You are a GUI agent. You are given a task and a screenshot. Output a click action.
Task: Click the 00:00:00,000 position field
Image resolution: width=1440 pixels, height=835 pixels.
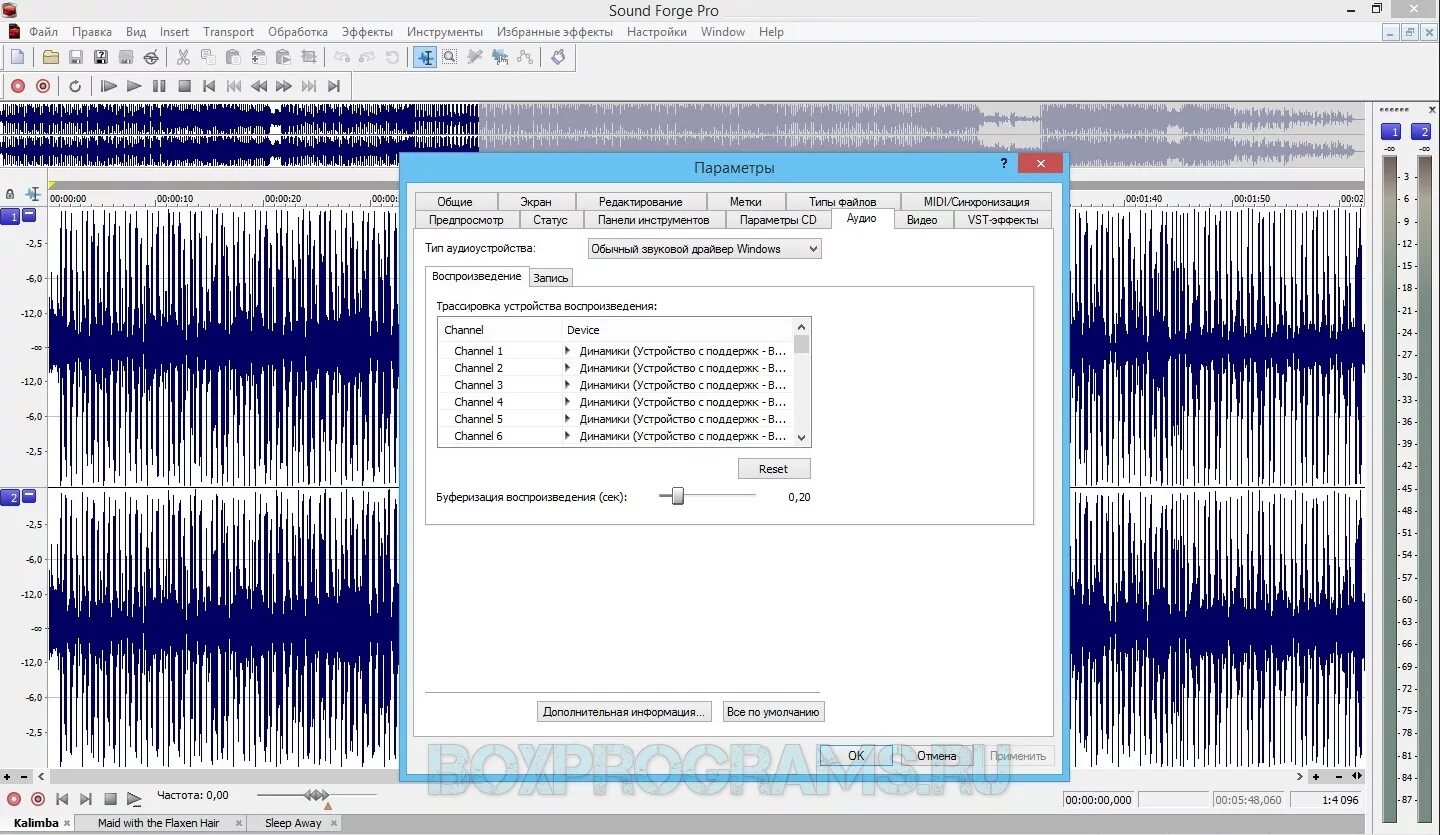tap(1098, 800)
